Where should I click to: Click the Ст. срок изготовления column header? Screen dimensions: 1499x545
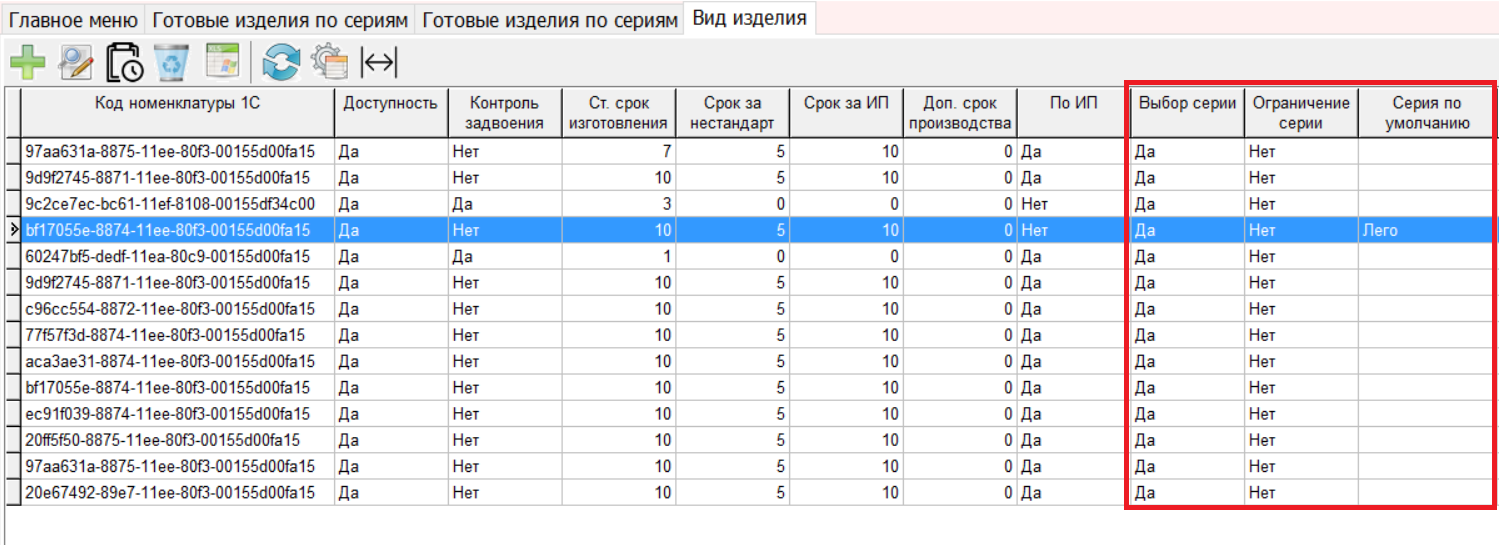tap(618, 112)
